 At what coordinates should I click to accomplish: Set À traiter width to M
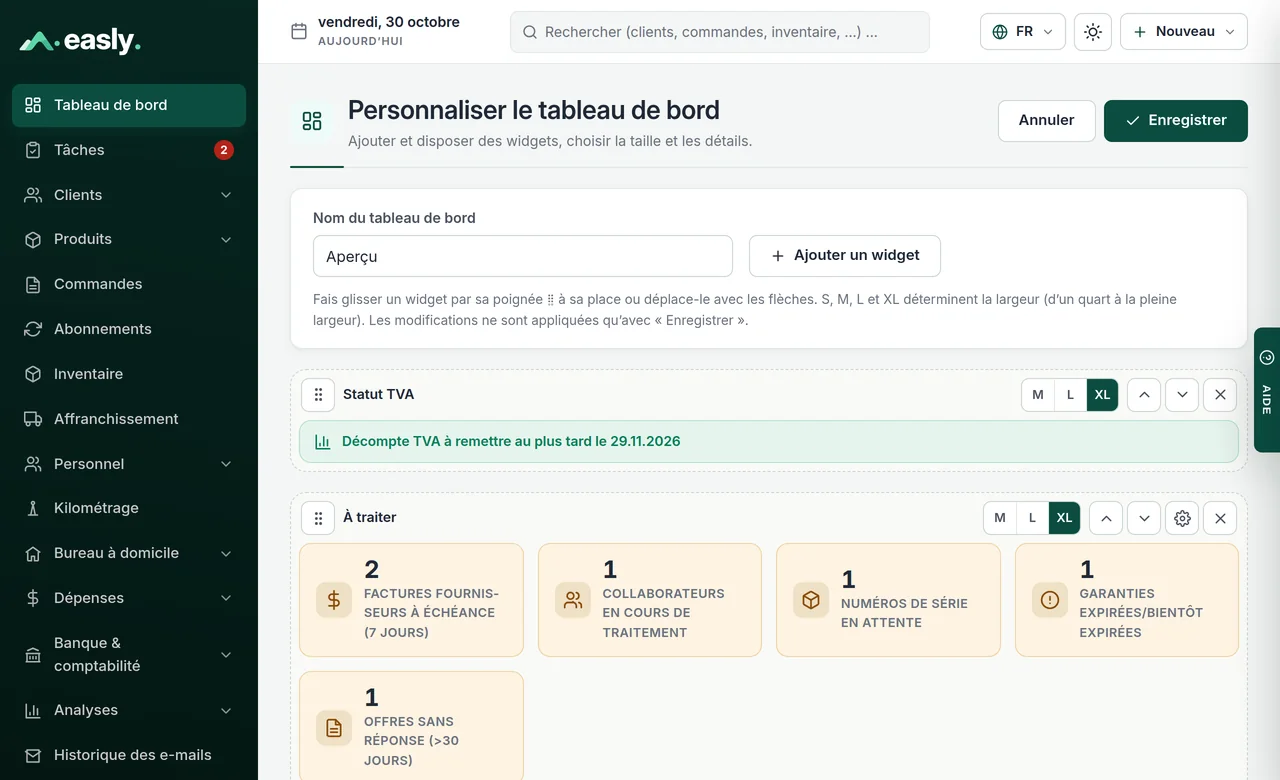tap(1000, 518)
